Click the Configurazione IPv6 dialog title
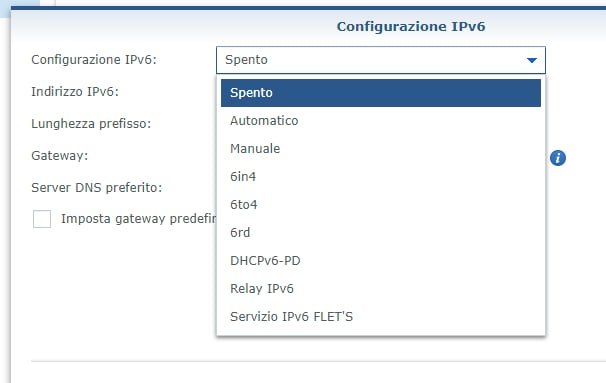The width and height of the screenshot is (606, 383). [x=411, y=26]
